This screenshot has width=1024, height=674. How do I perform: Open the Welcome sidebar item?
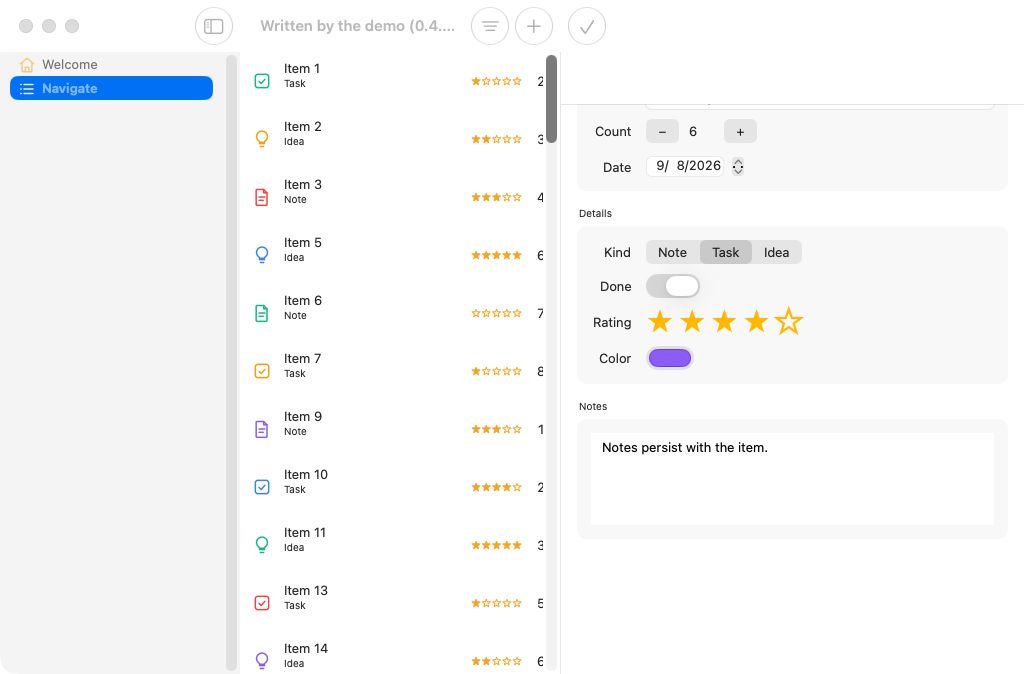[112, 65]
